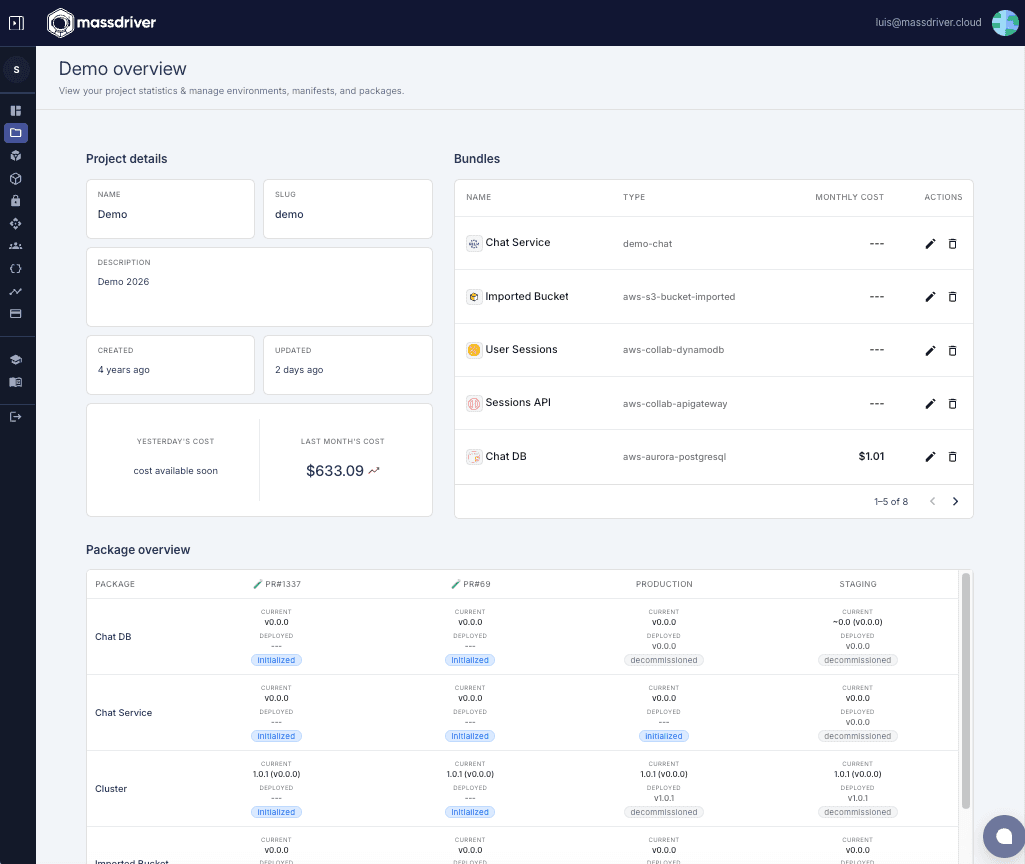This screenshot has height=864, width=1025.
Task: Click the initialized status badge for Chat Service
Action: tap(663, 736)
